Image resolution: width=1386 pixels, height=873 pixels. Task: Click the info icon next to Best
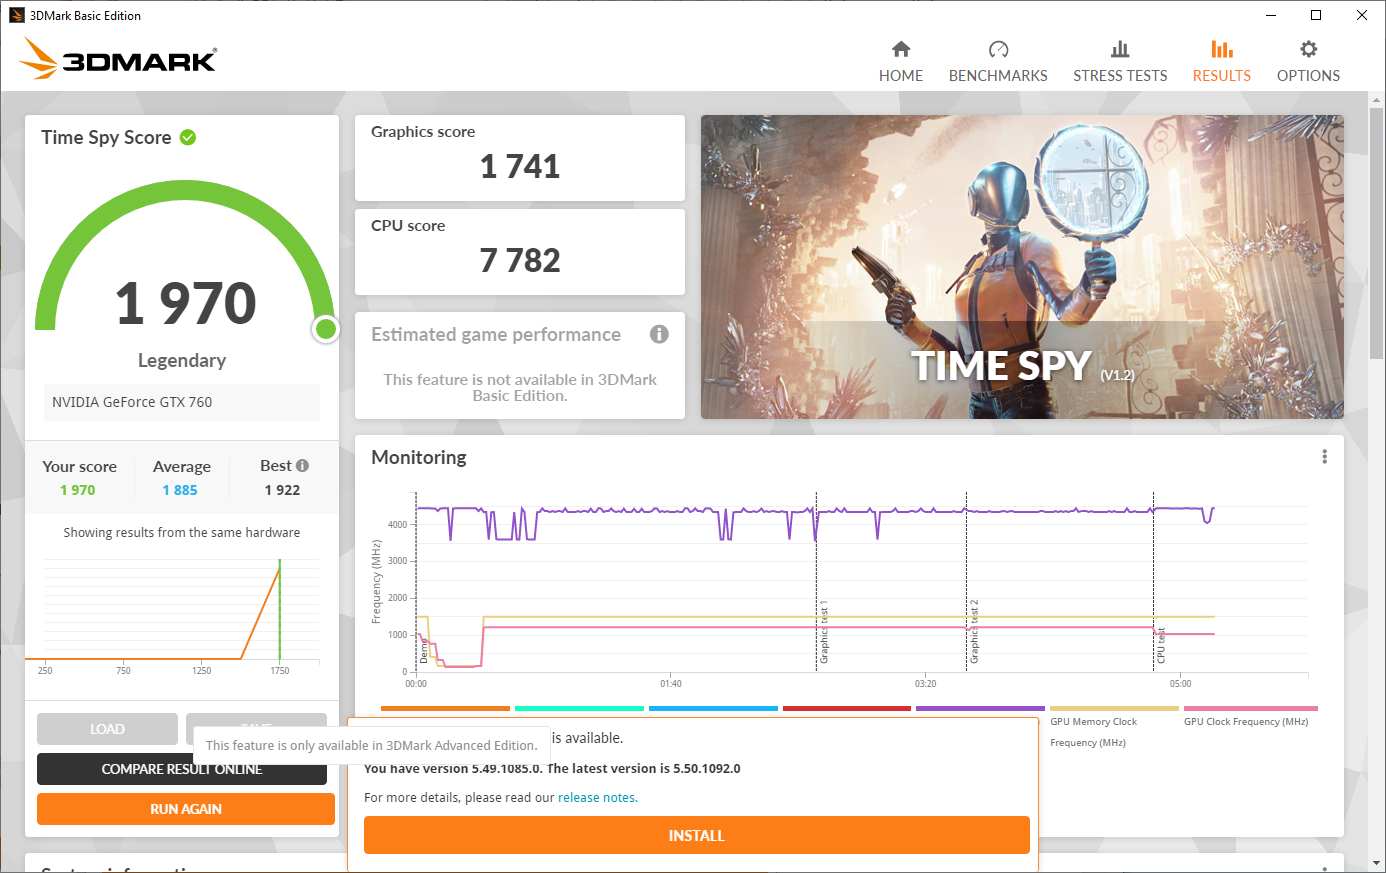pos(303,466)
